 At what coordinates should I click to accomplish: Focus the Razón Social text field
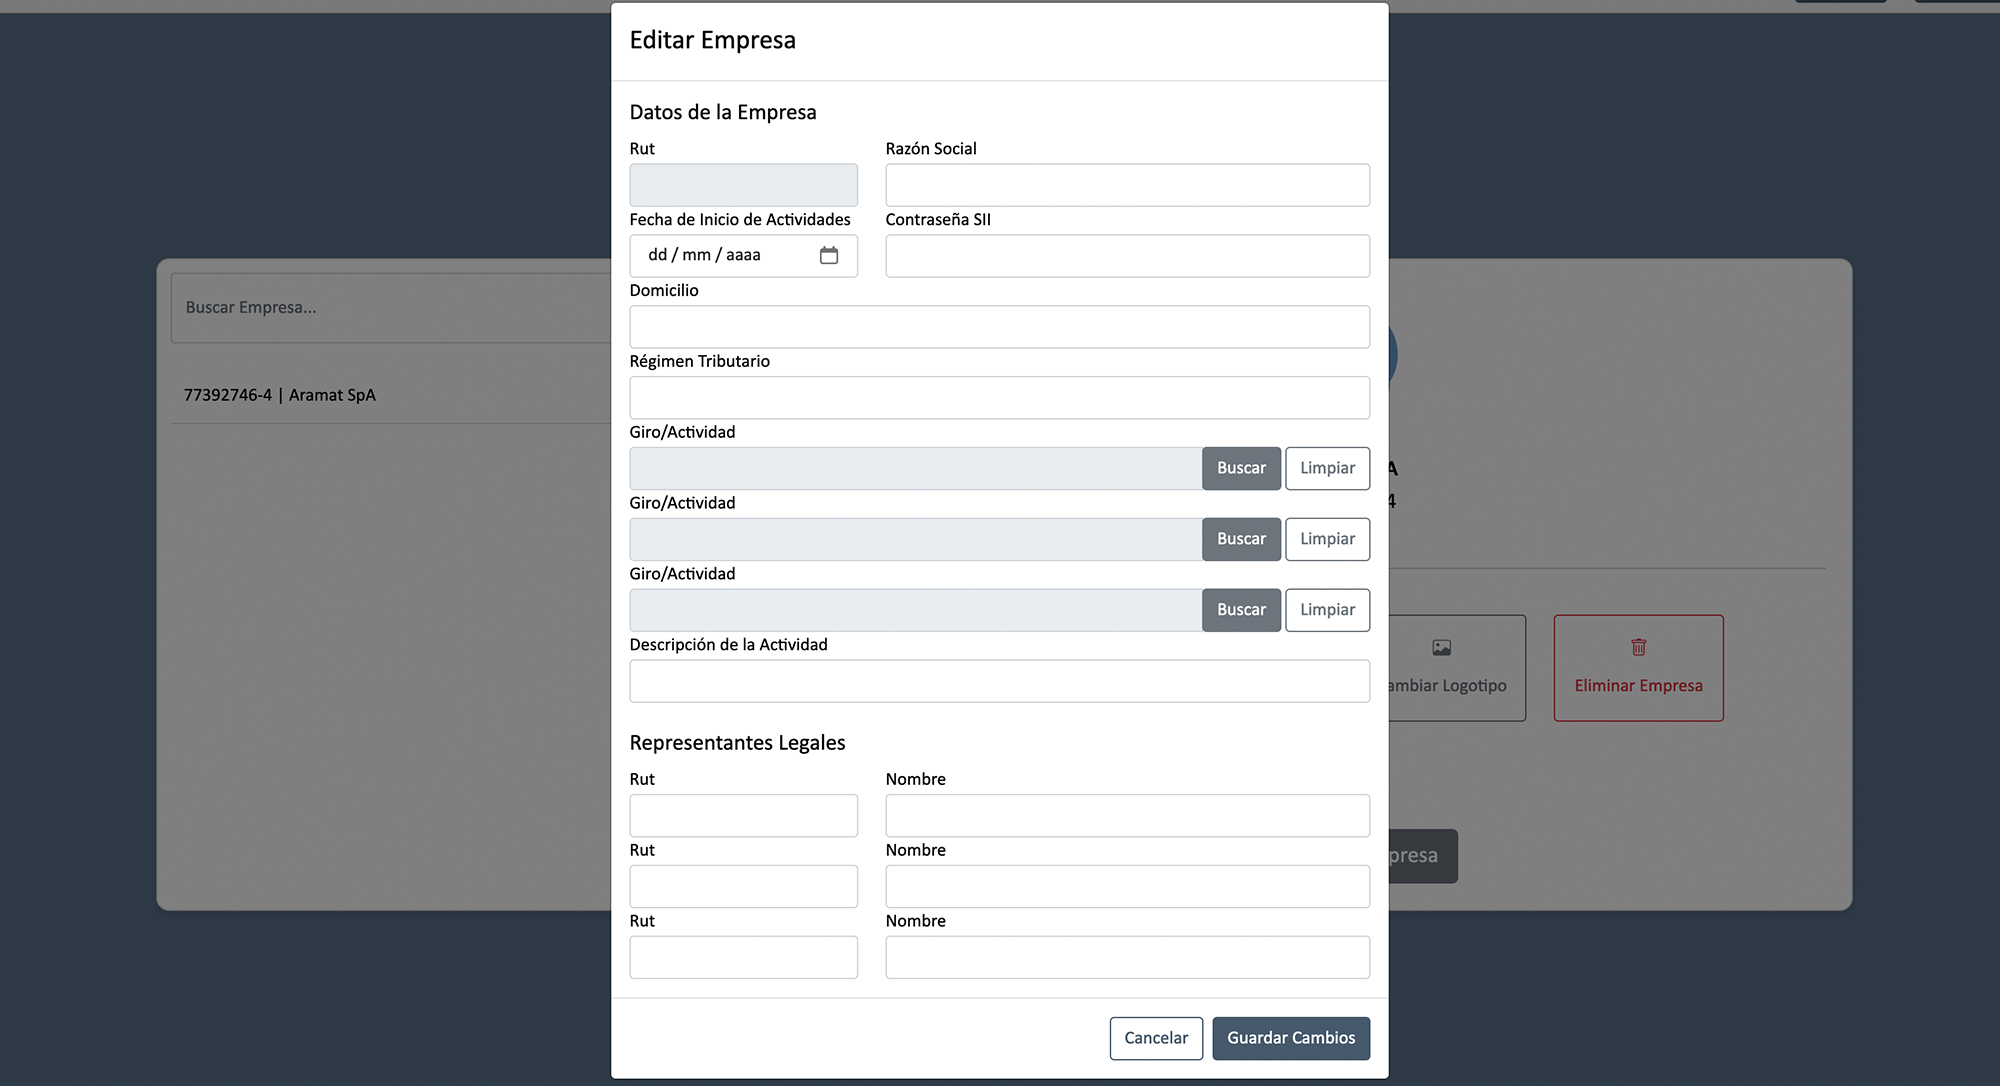[x=1127, y=185]
